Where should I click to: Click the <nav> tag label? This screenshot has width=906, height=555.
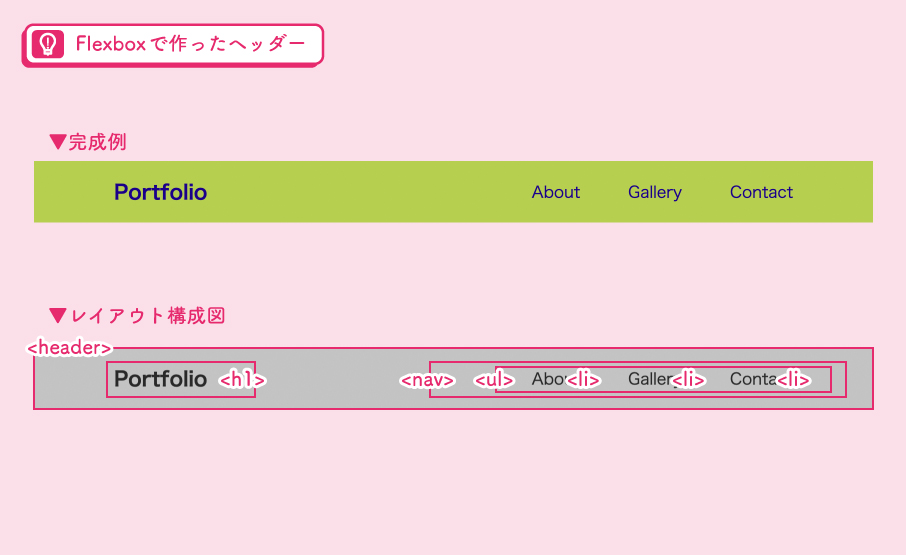pos(427,380)
